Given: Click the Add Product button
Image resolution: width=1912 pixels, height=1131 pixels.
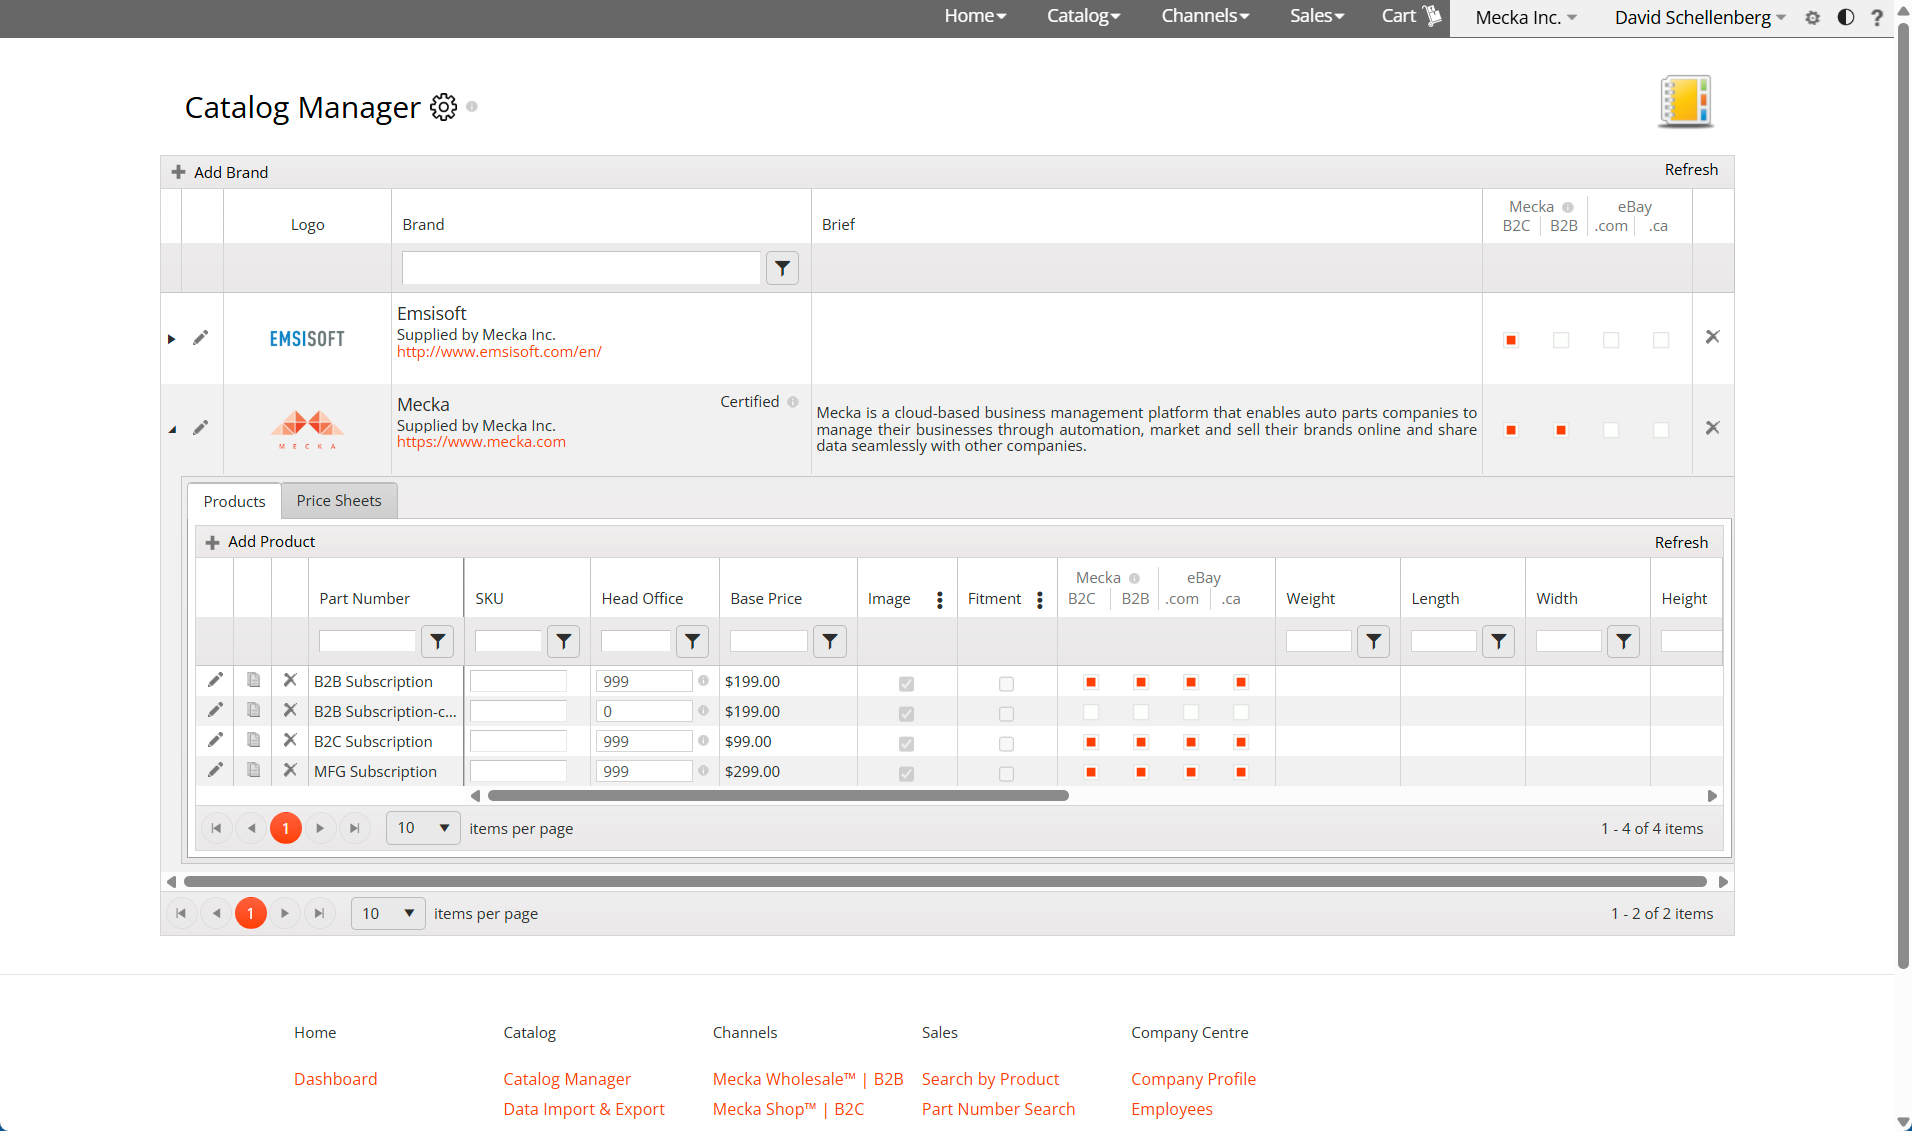Looking at the screenshot, I should 260,541.
